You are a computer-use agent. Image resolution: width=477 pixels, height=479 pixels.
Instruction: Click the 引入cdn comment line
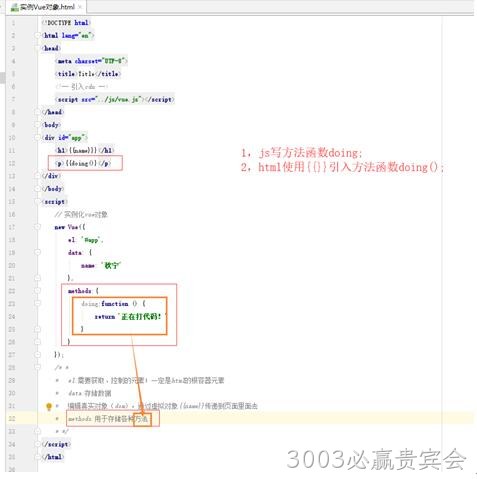[x=81, y=87]
